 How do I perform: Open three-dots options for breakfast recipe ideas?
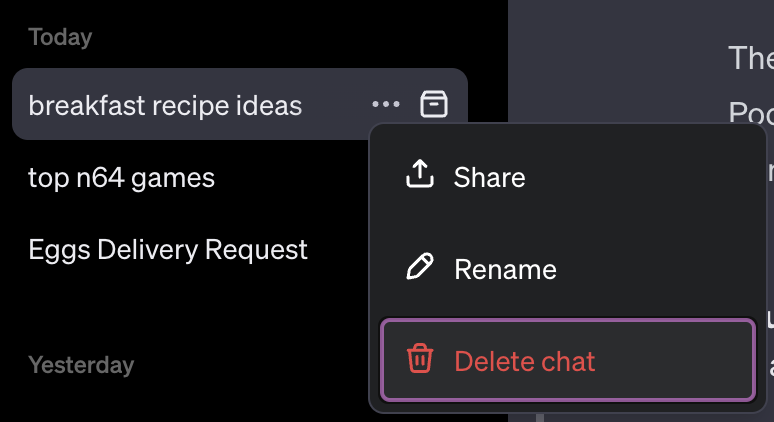click(386, 104)
